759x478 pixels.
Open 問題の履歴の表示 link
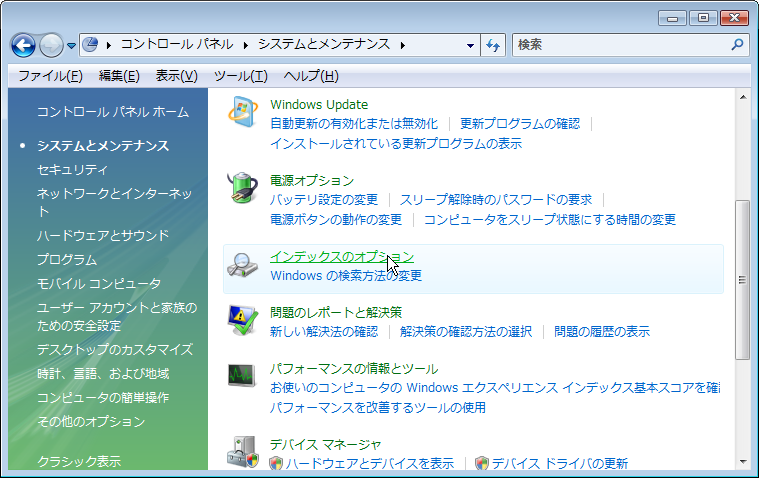click(x=602, y=332)
